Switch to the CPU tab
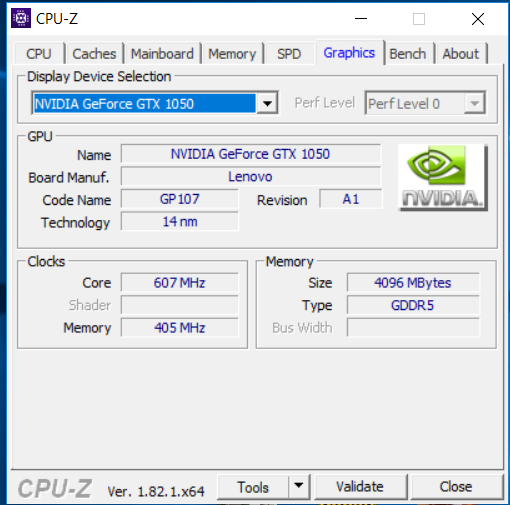This screenshot has width=510, height=505. coord(39,54)
